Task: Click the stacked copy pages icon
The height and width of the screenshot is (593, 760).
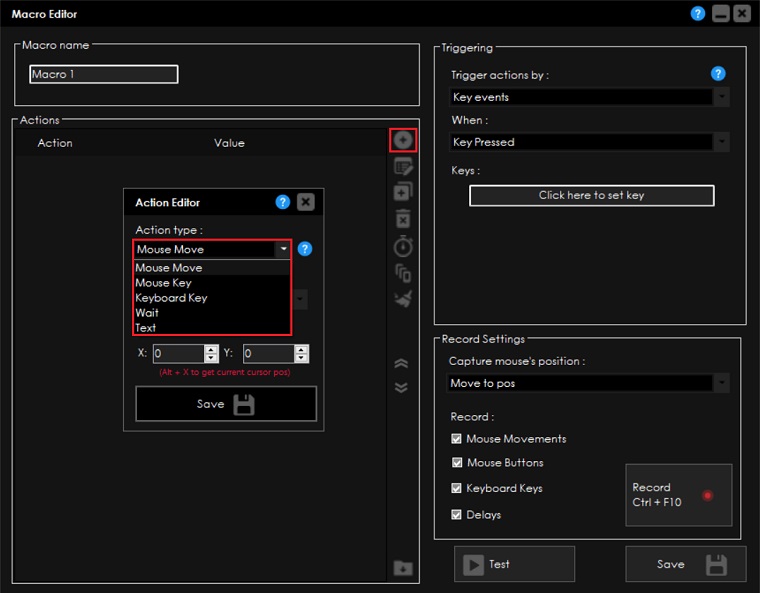Action: pyautogui.click(x=403, y=273)
